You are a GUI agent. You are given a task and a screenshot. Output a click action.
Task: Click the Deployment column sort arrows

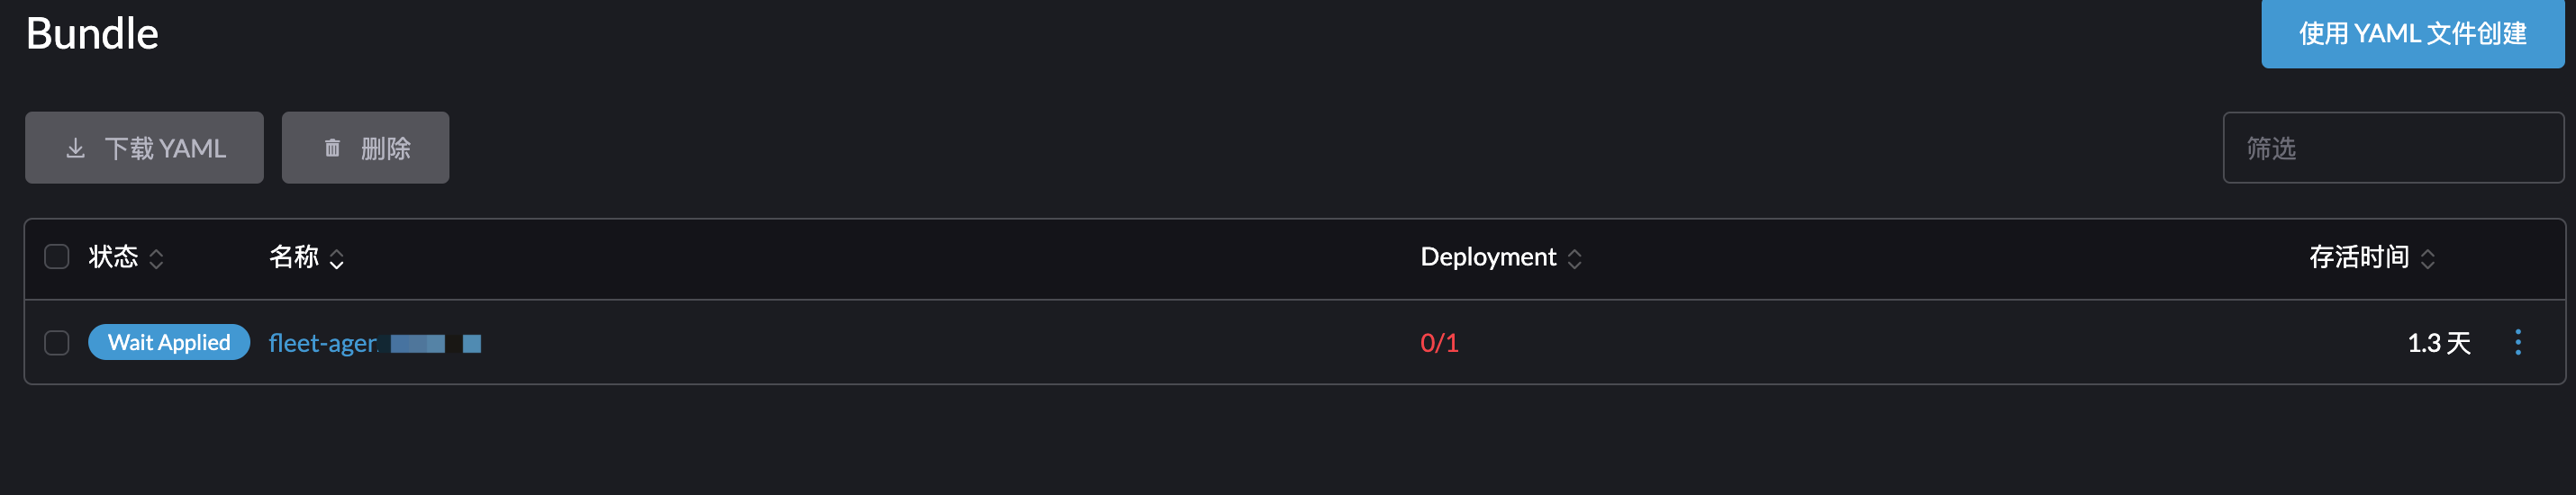tap(1575, 259)
